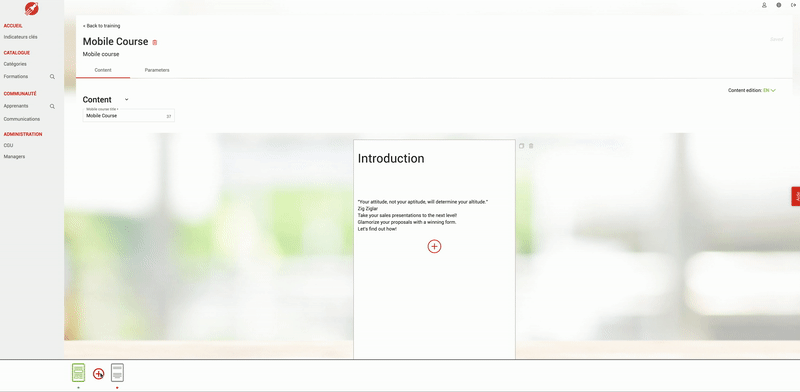
Task: Click the search icon next to Apprenants
Action: pos(52,107)
